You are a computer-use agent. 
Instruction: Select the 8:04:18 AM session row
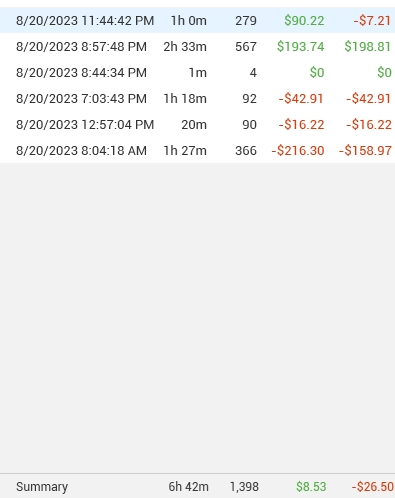tap(197, 150)
